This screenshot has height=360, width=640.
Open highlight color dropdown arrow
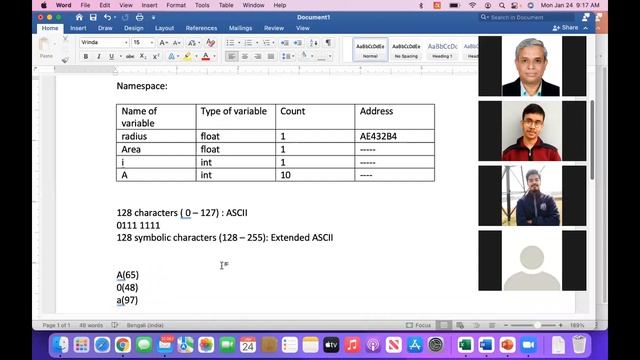(196, 56)
